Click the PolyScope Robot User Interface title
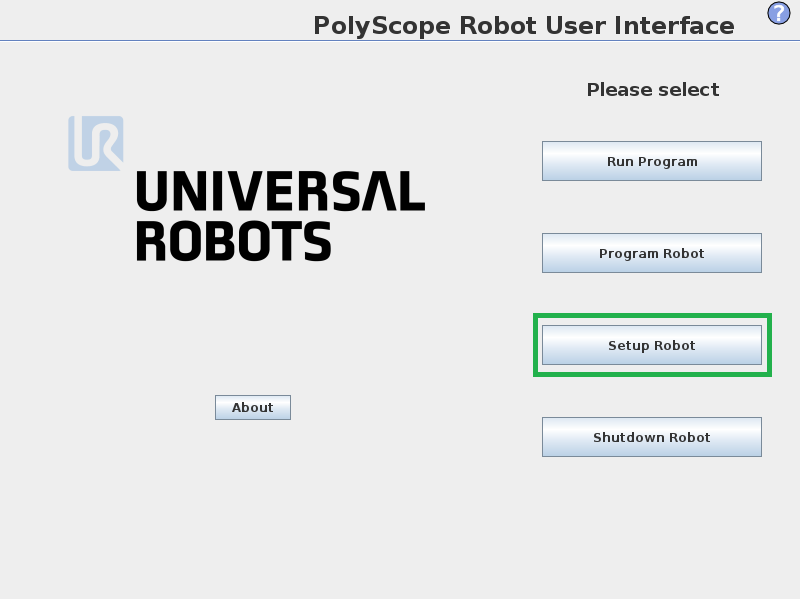Image resolution: width=800 pixels, height=599 pixels. click(523, 25)
